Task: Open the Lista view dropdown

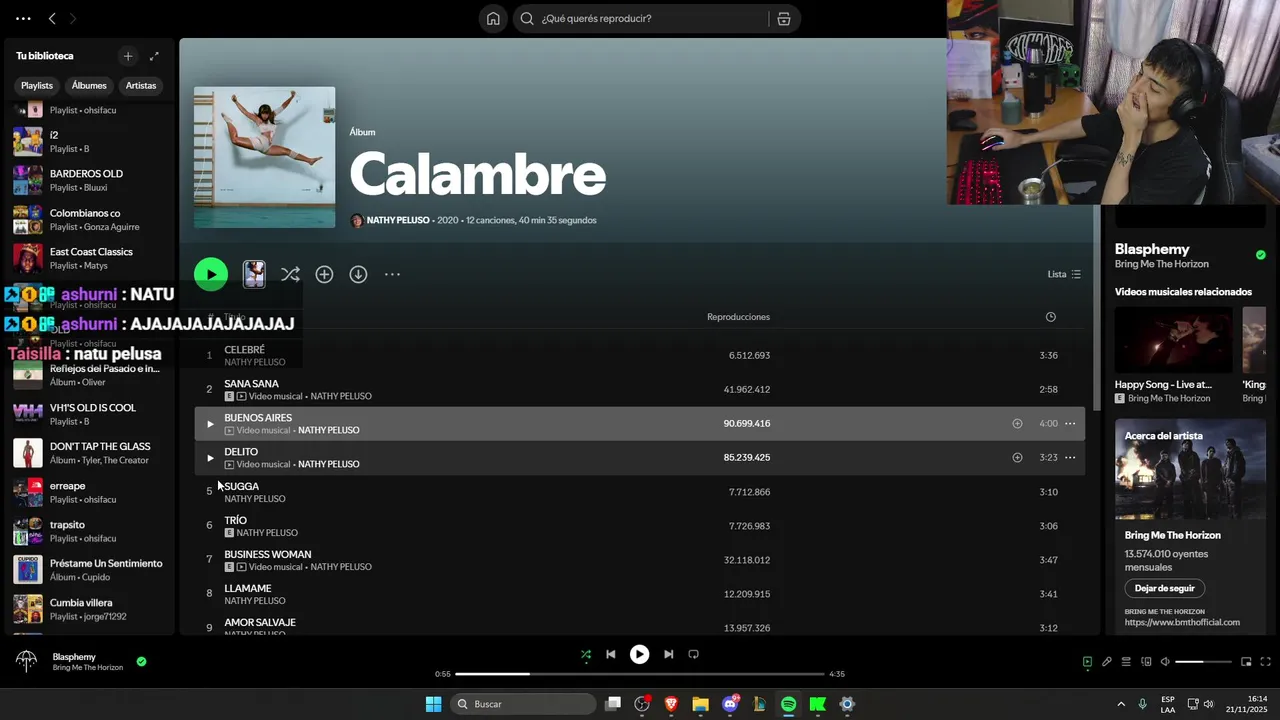Action: coord(1064,274)
